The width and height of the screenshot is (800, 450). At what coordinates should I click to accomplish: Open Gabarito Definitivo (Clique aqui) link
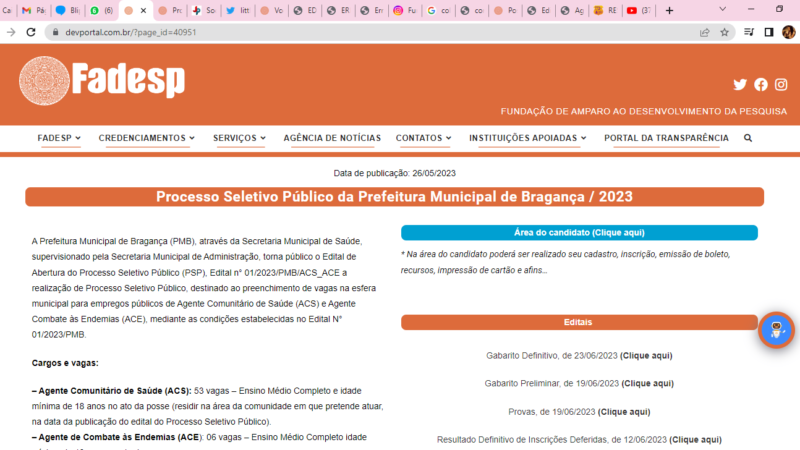pos(645,355)
